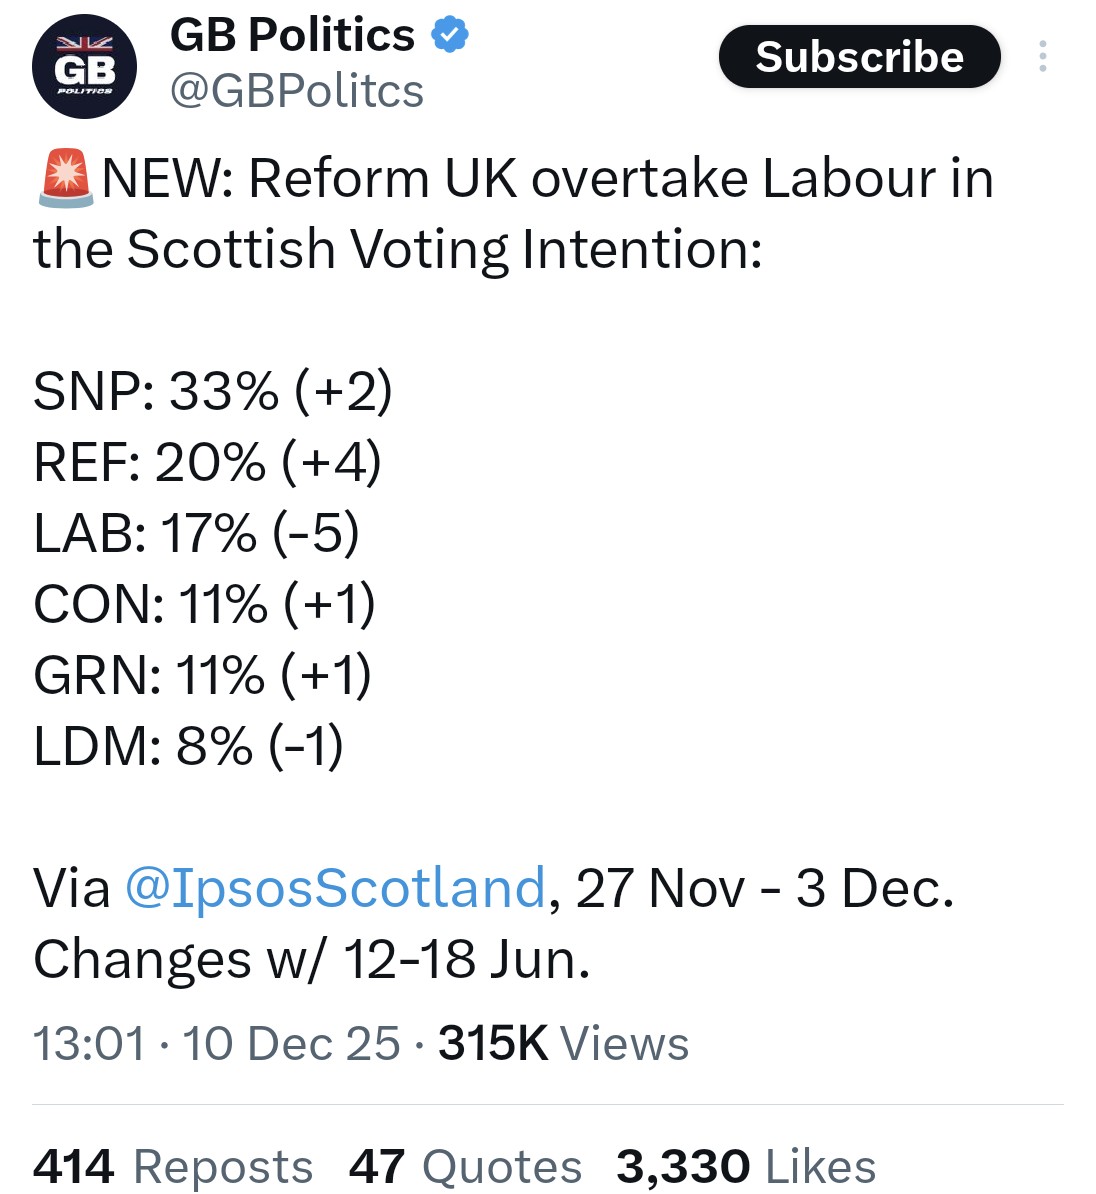Click the REF: 20% (+4) line

pos(207,462)
